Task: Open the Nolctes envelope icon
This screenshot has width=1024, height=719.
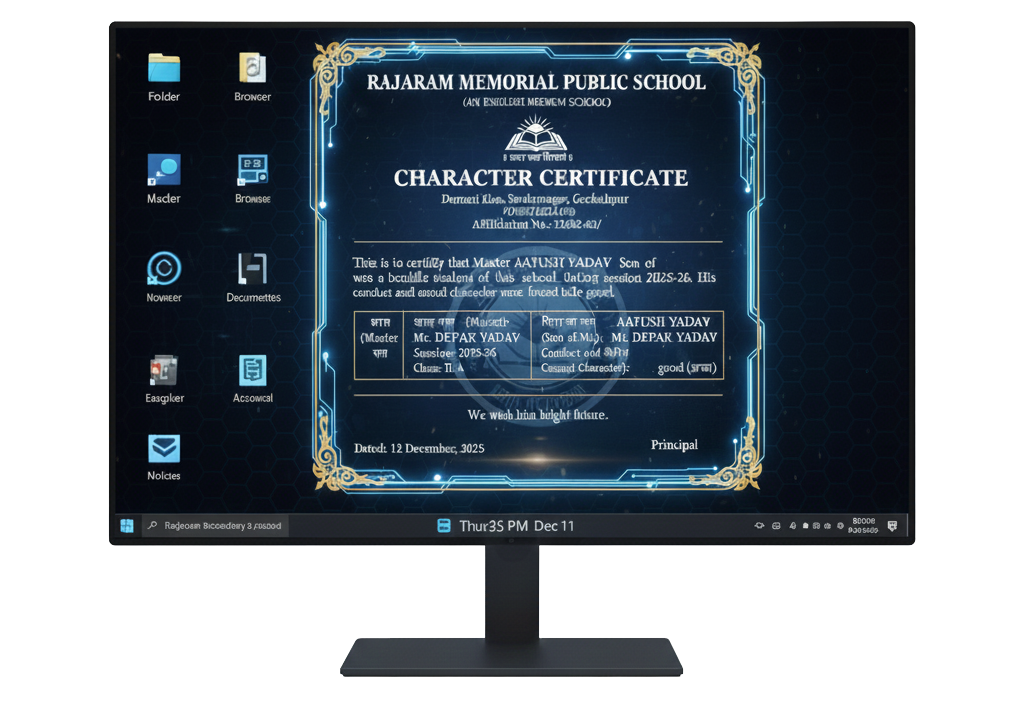Action: pyautogui.click(x=163, y=447)
